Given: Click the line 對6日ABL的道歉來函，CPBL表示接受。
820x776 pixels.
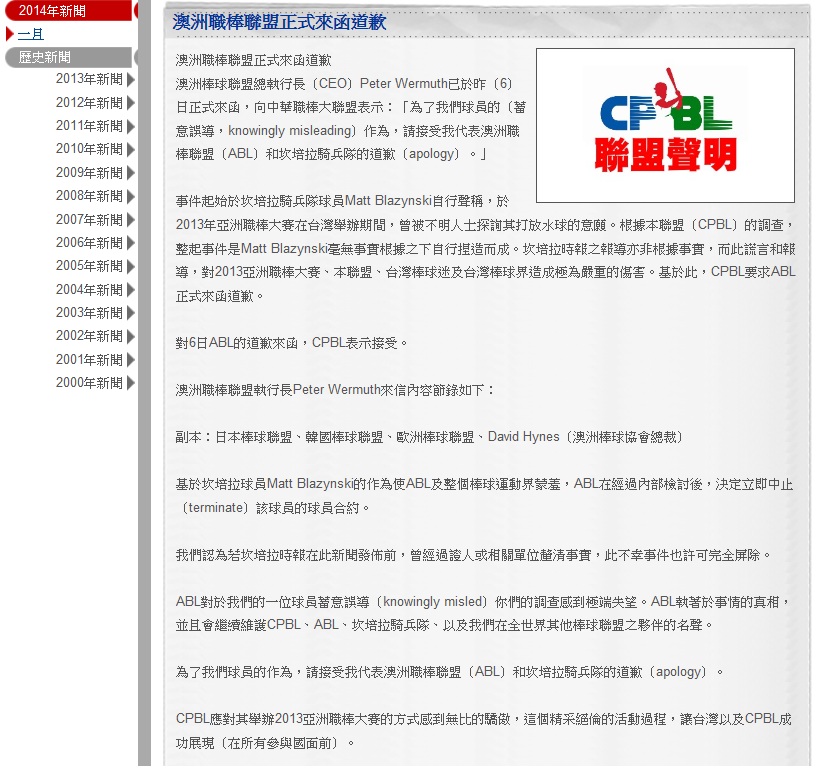Looking at the screenshot, I should pos(291,343).
